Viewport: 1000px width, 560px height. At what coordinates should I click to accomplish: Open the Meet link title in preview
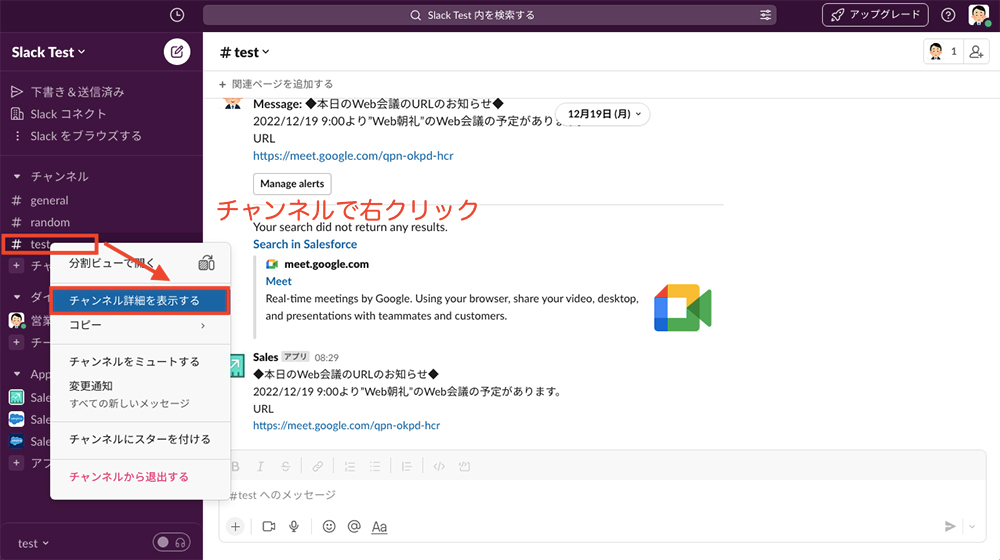click(x=279, y=281)
